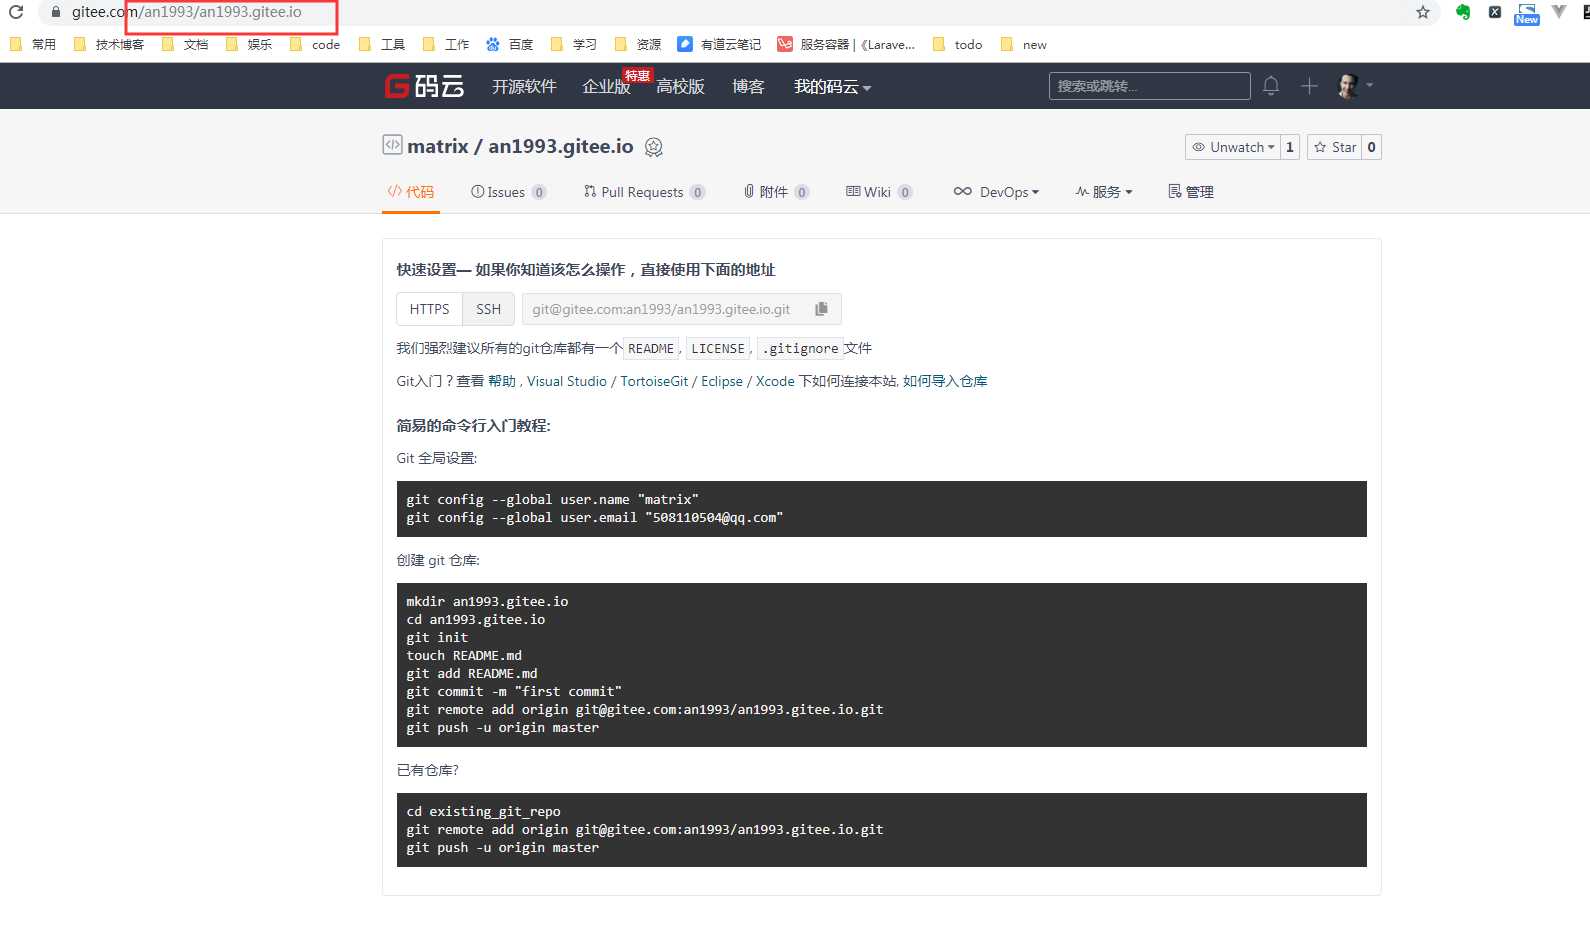The width and height of the screenshot is (1590, 942).
Task: Open the Visual Studio link
Action: [x=566, y=381]
